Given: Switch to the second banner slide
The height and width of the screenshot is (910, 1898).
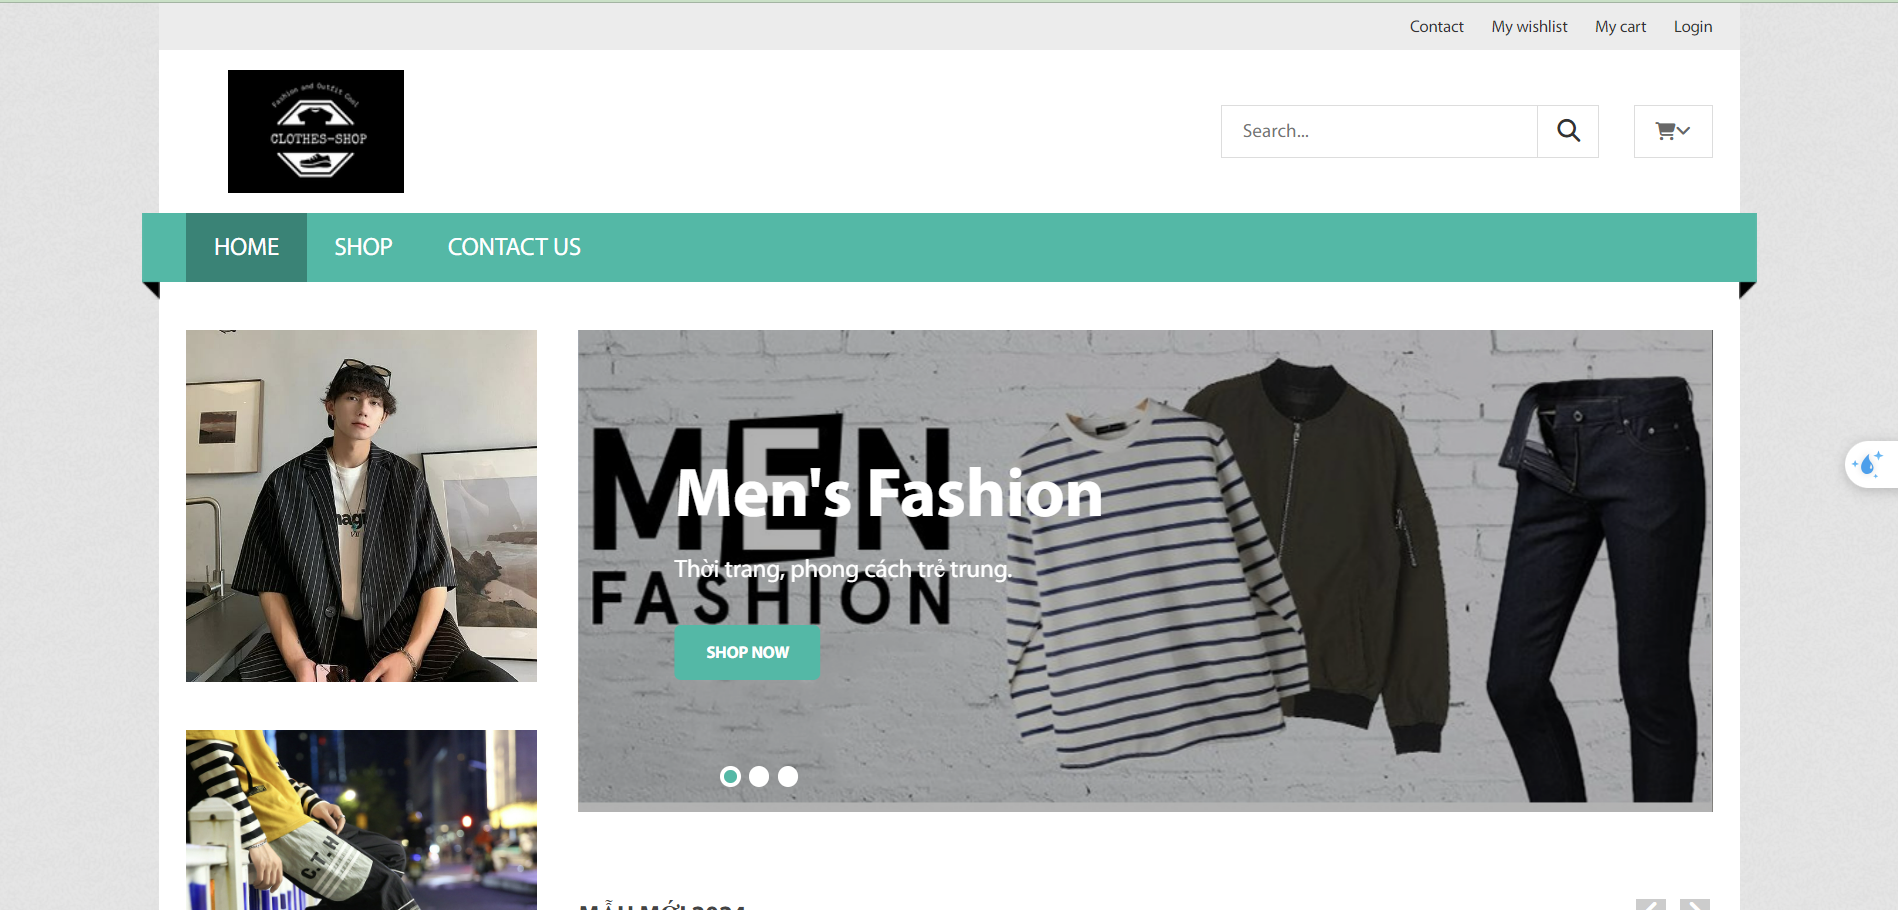Looking at the screenshot, I should (x=759, y=777).
